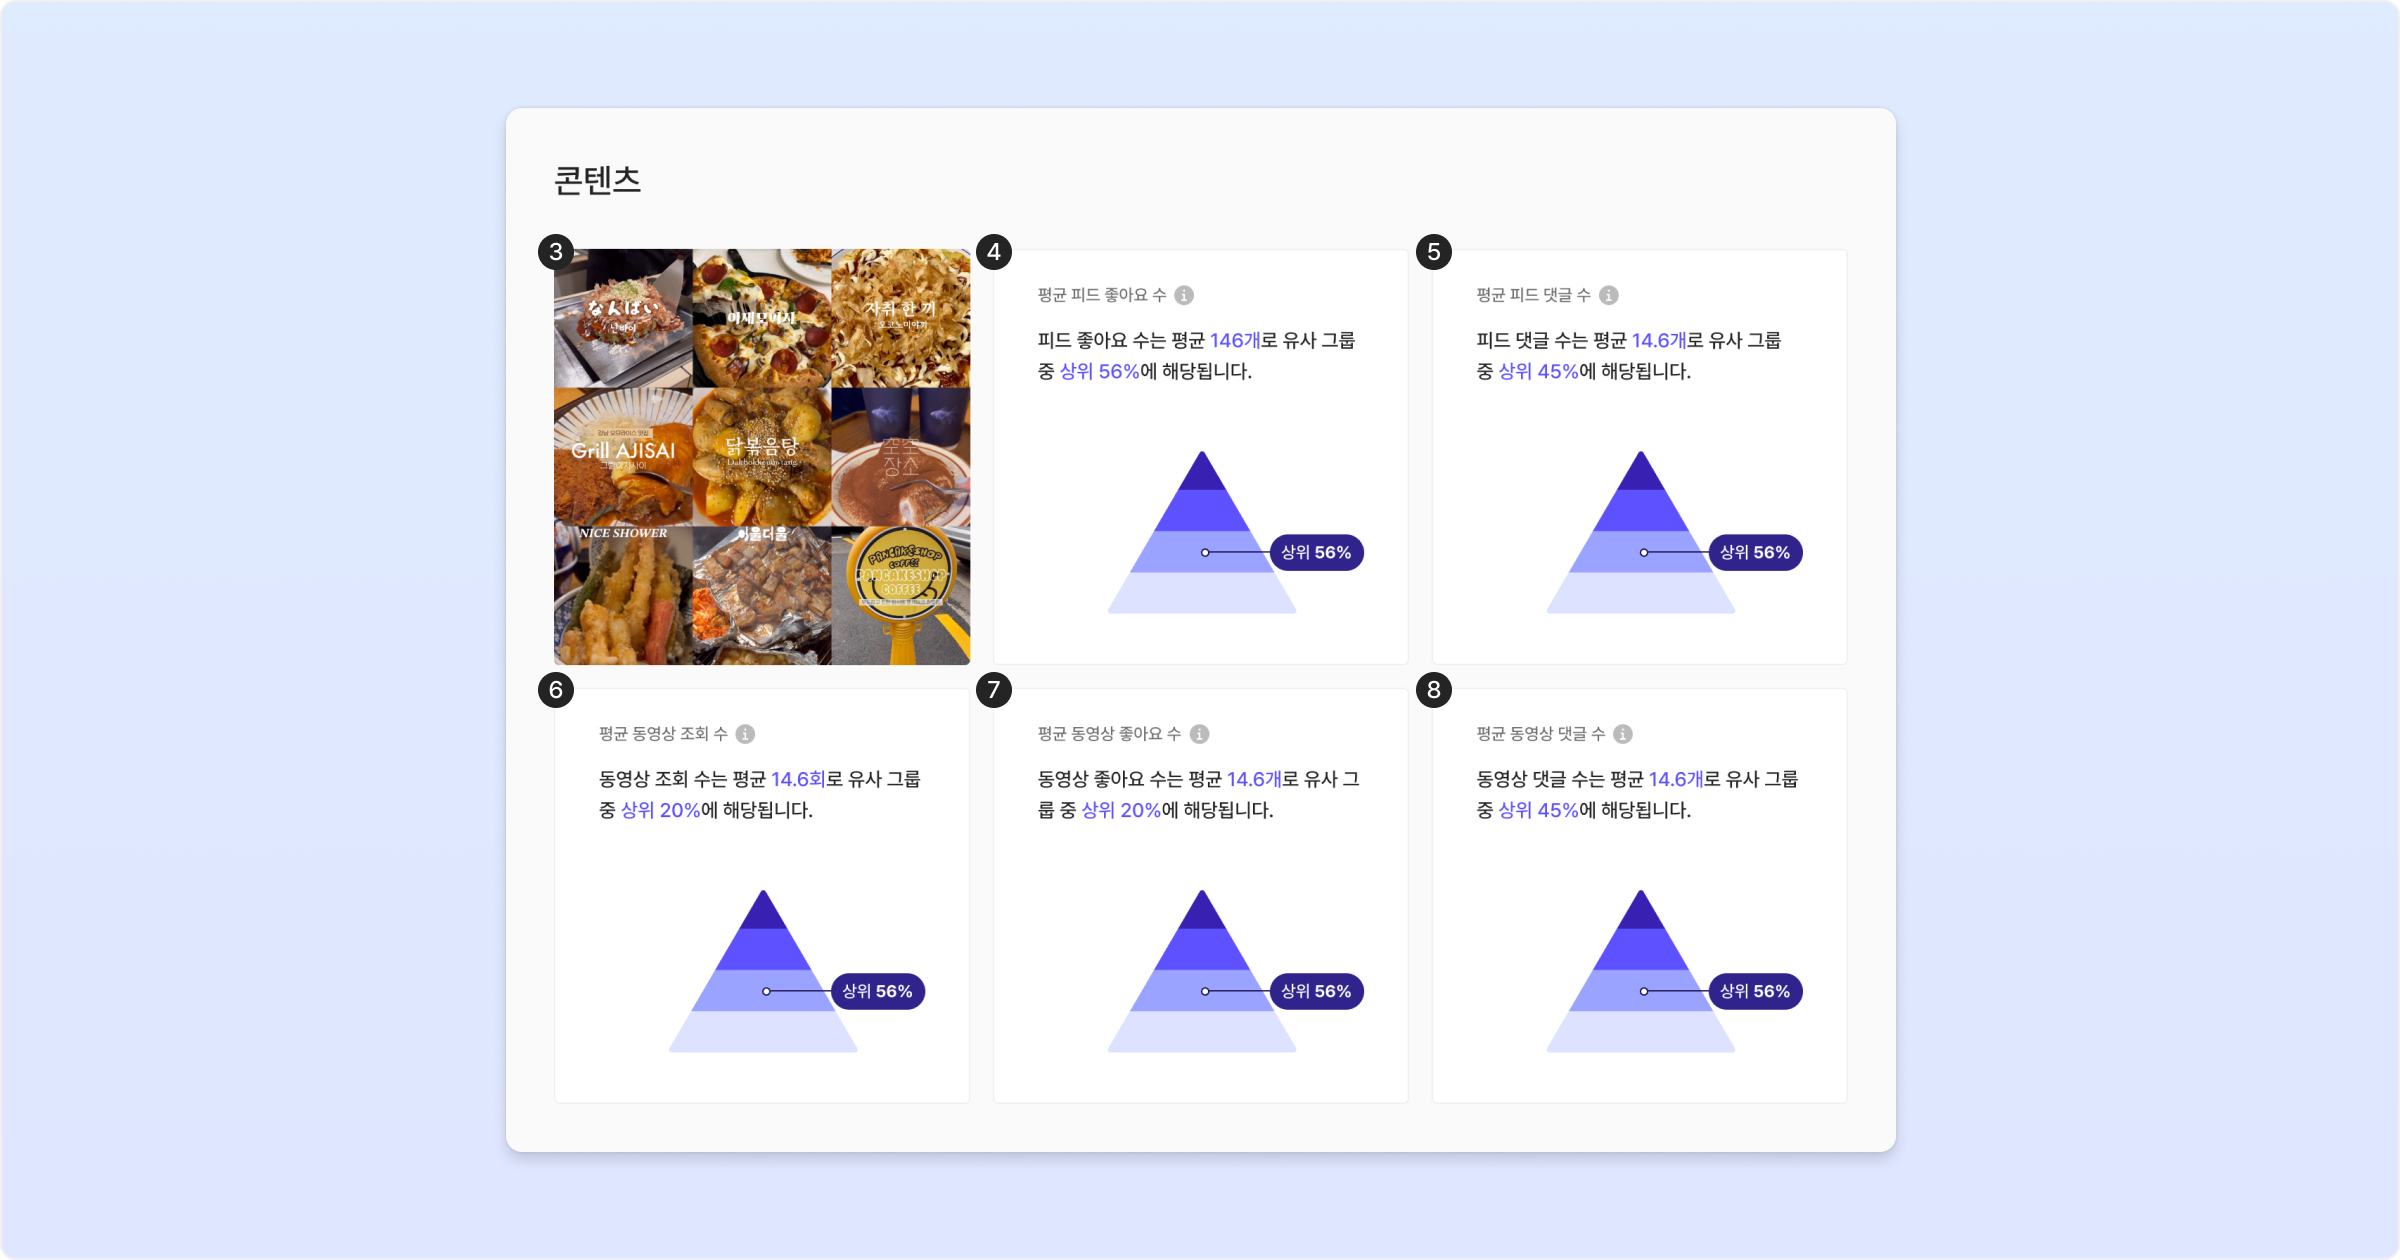The image size is (2400, 1260).
Task: Open the NICE SHOWER tempura thumbnail
Action: pos(623,595)
